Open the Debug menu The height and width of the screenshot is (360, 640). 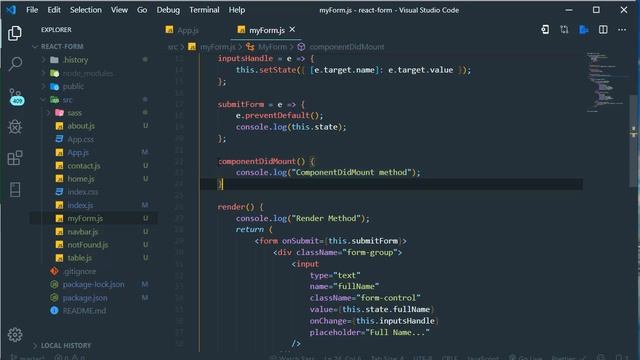pos(168,10)
